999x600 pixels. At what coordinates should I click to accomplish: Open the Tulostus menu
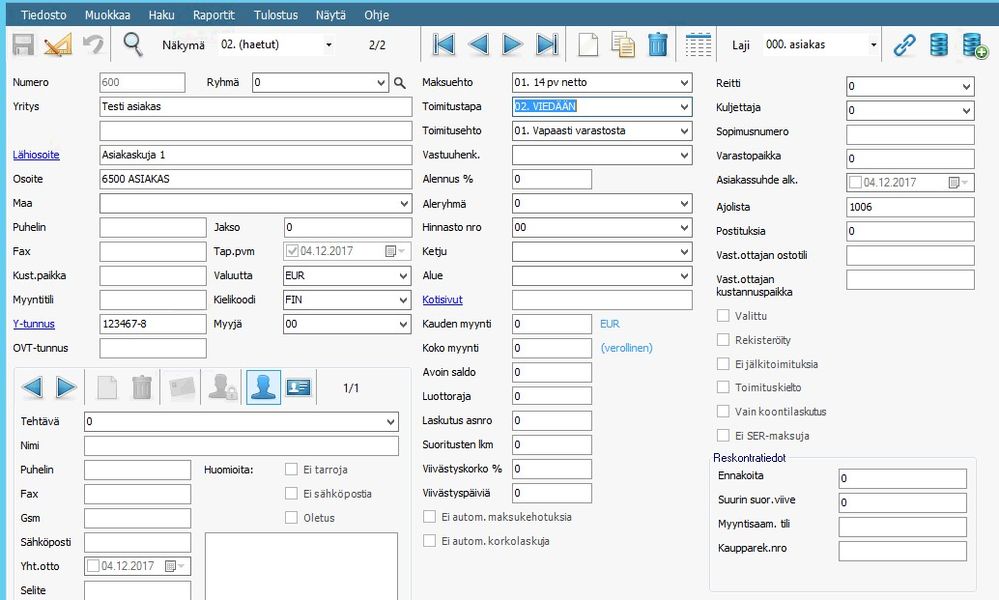tap(275, 15)
